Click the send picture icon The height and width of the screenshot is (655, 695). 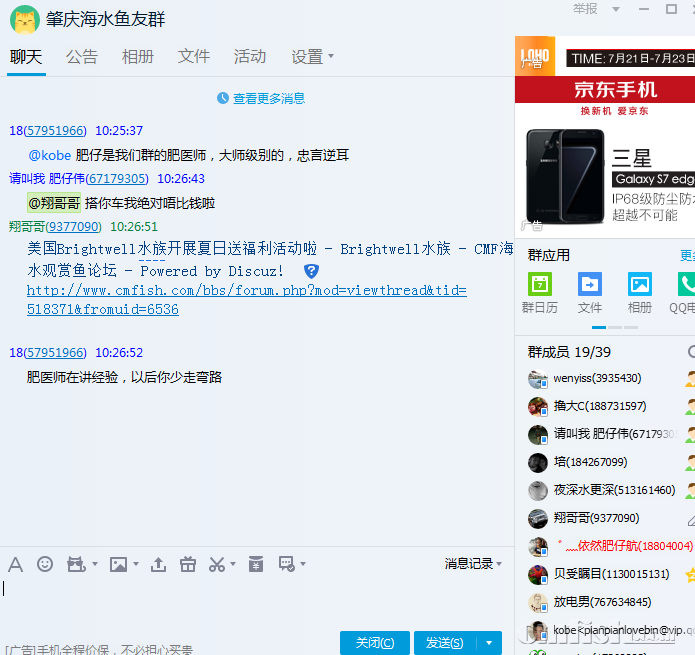[118, 564]
